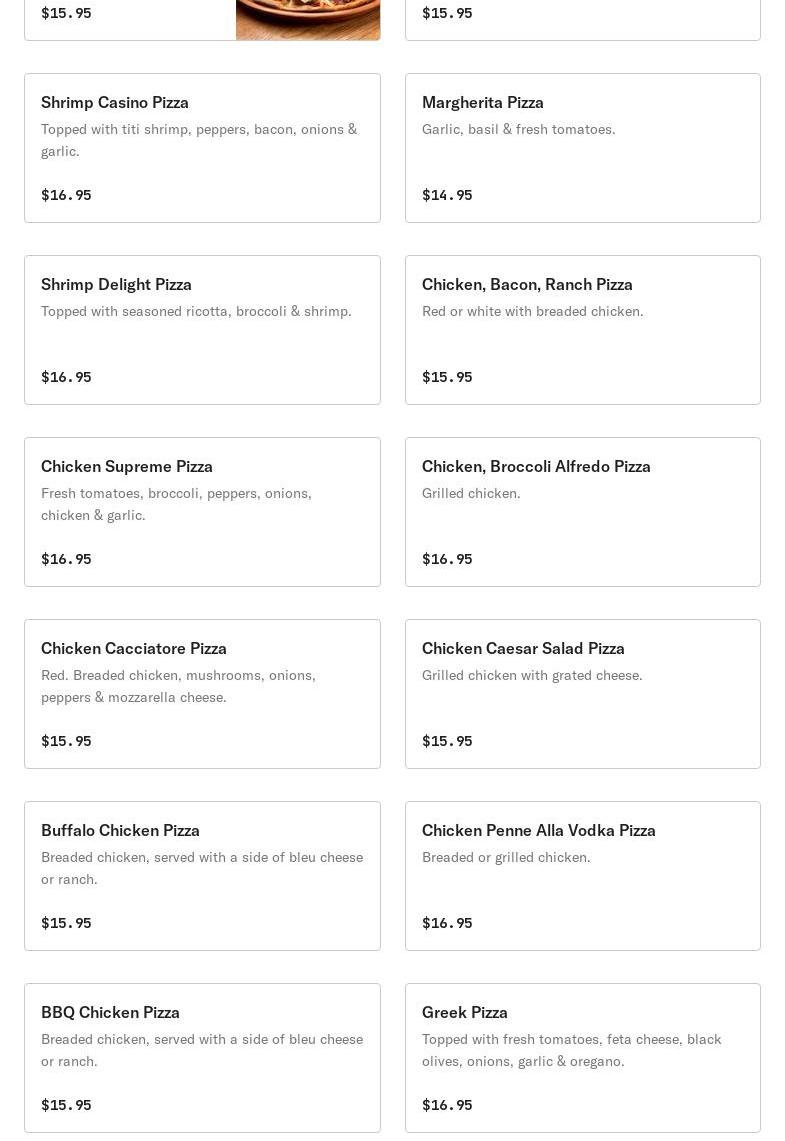Click the pizza photo thumbnail
785x1141 pixels.
coord(308,20)
